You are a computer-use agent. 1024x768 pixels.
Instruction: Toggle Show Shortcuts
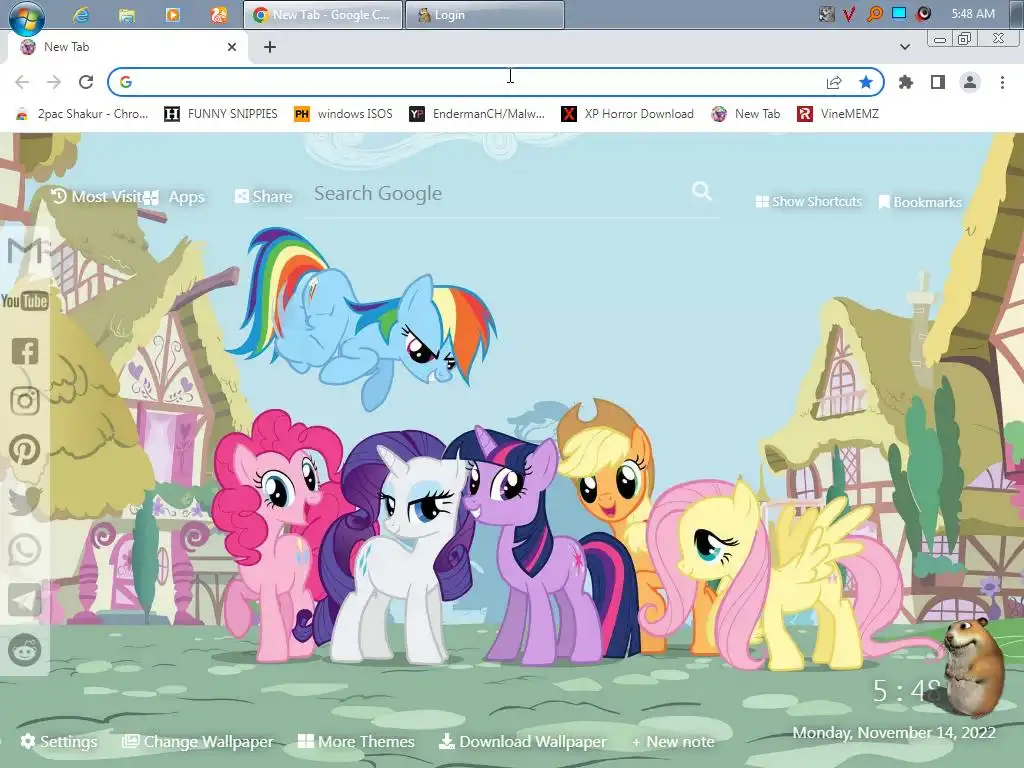(808, 202)
